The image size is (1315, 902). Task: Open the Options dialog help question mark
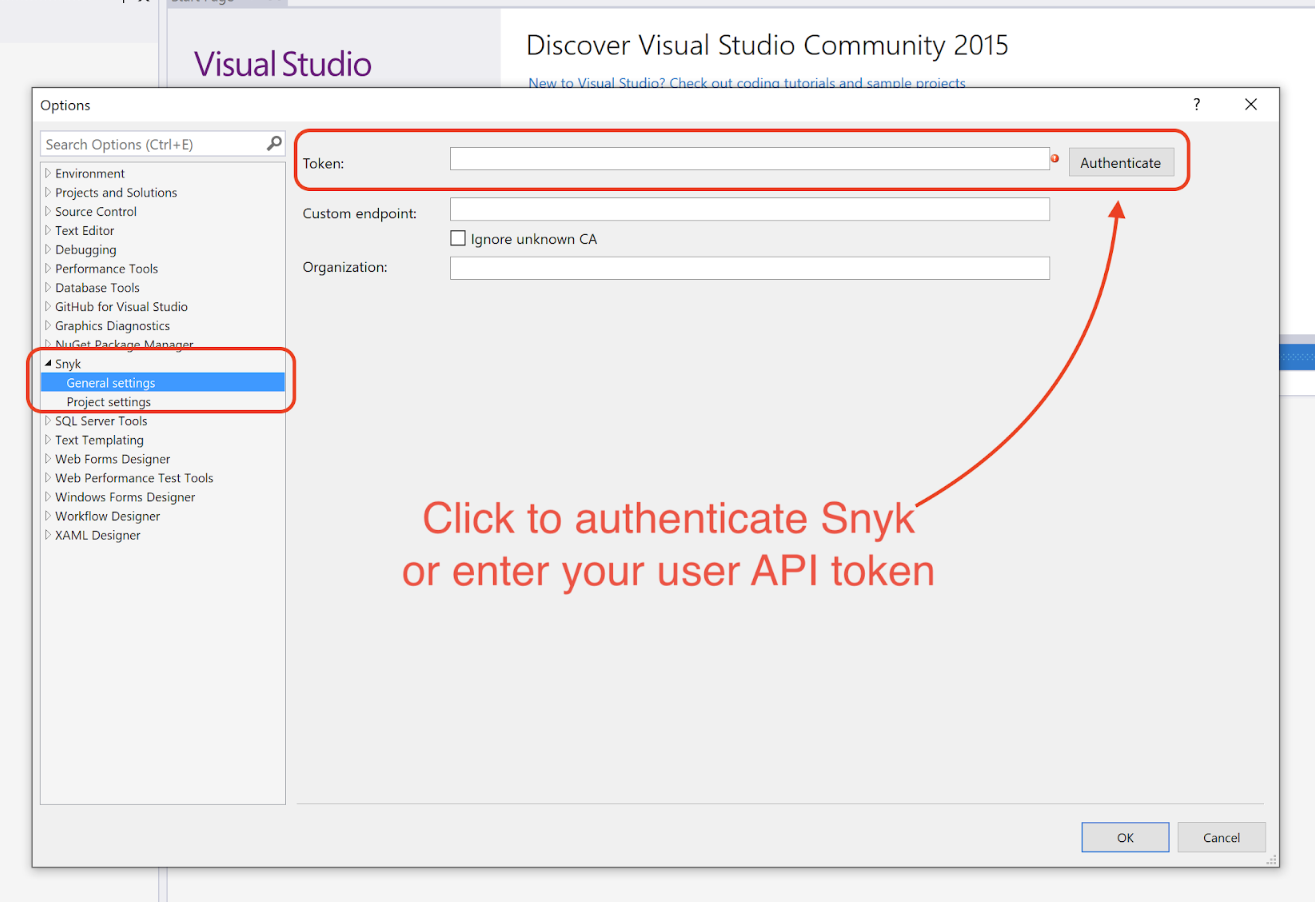(x=1196, y=104)
